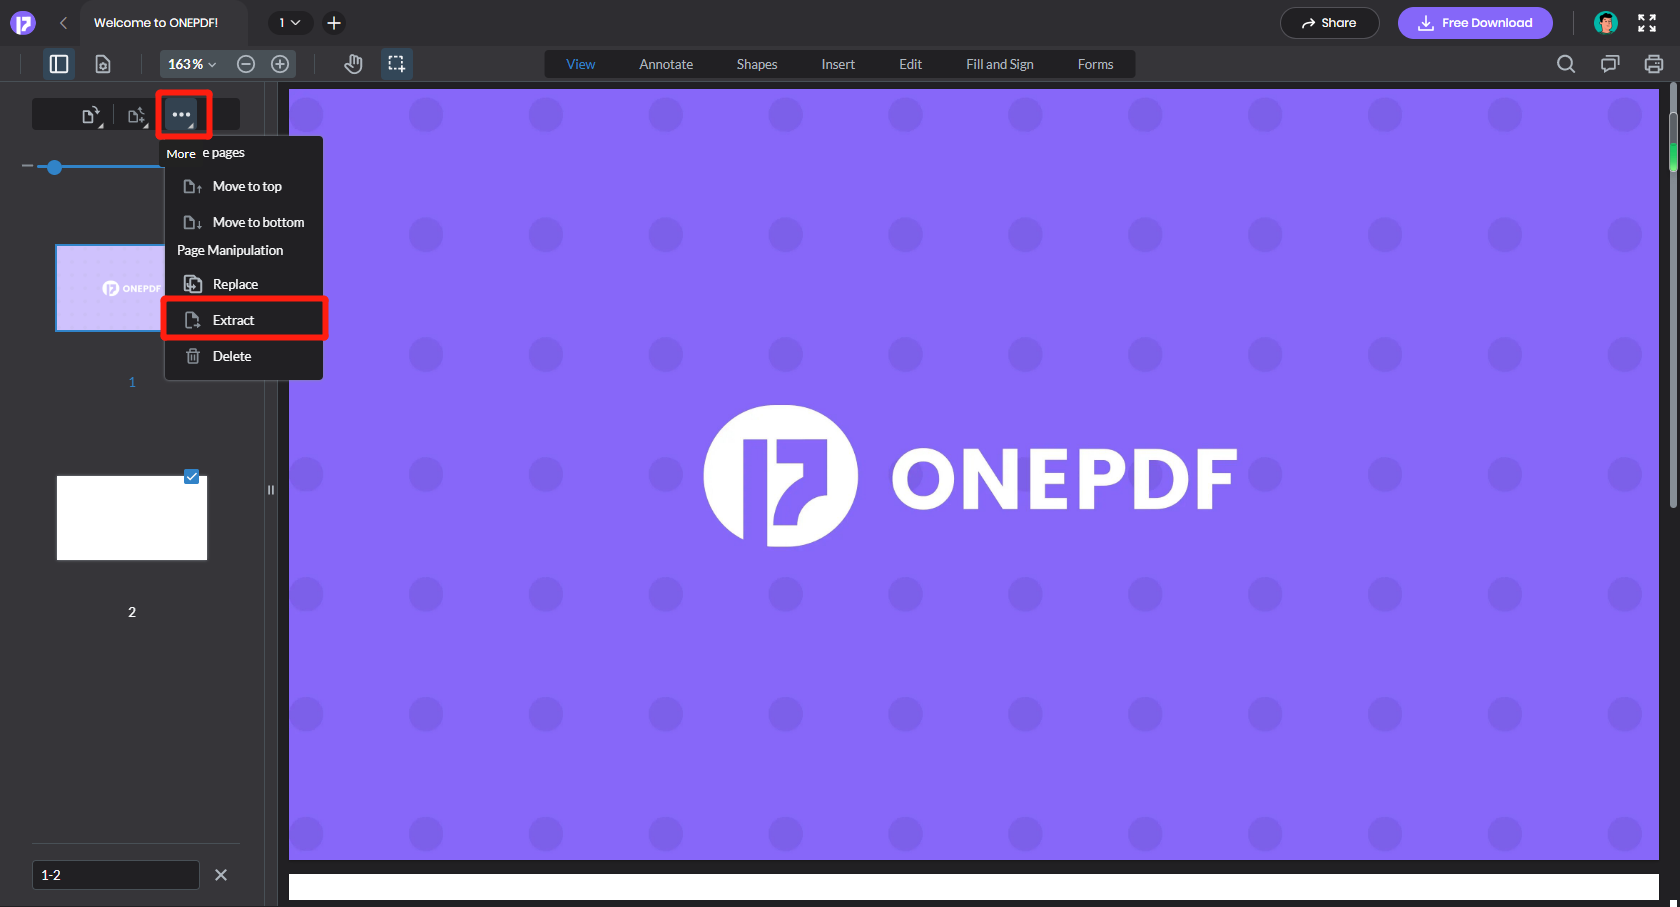Viewport: 1680px width, 907px height.
Task: Switch to the Forms tab
Action: coord(1095,64)
